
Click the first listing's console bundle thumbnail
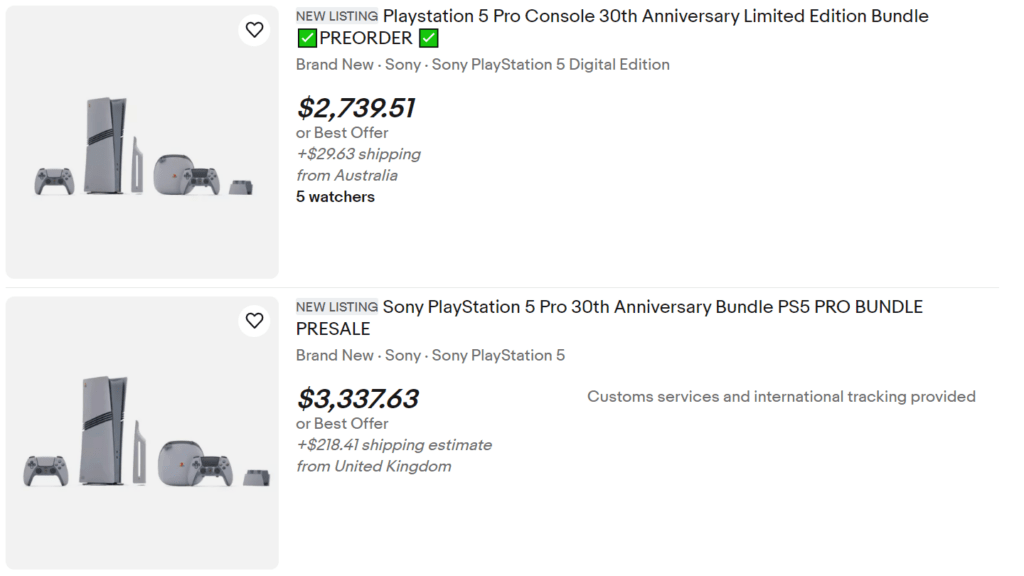point(141,140)
